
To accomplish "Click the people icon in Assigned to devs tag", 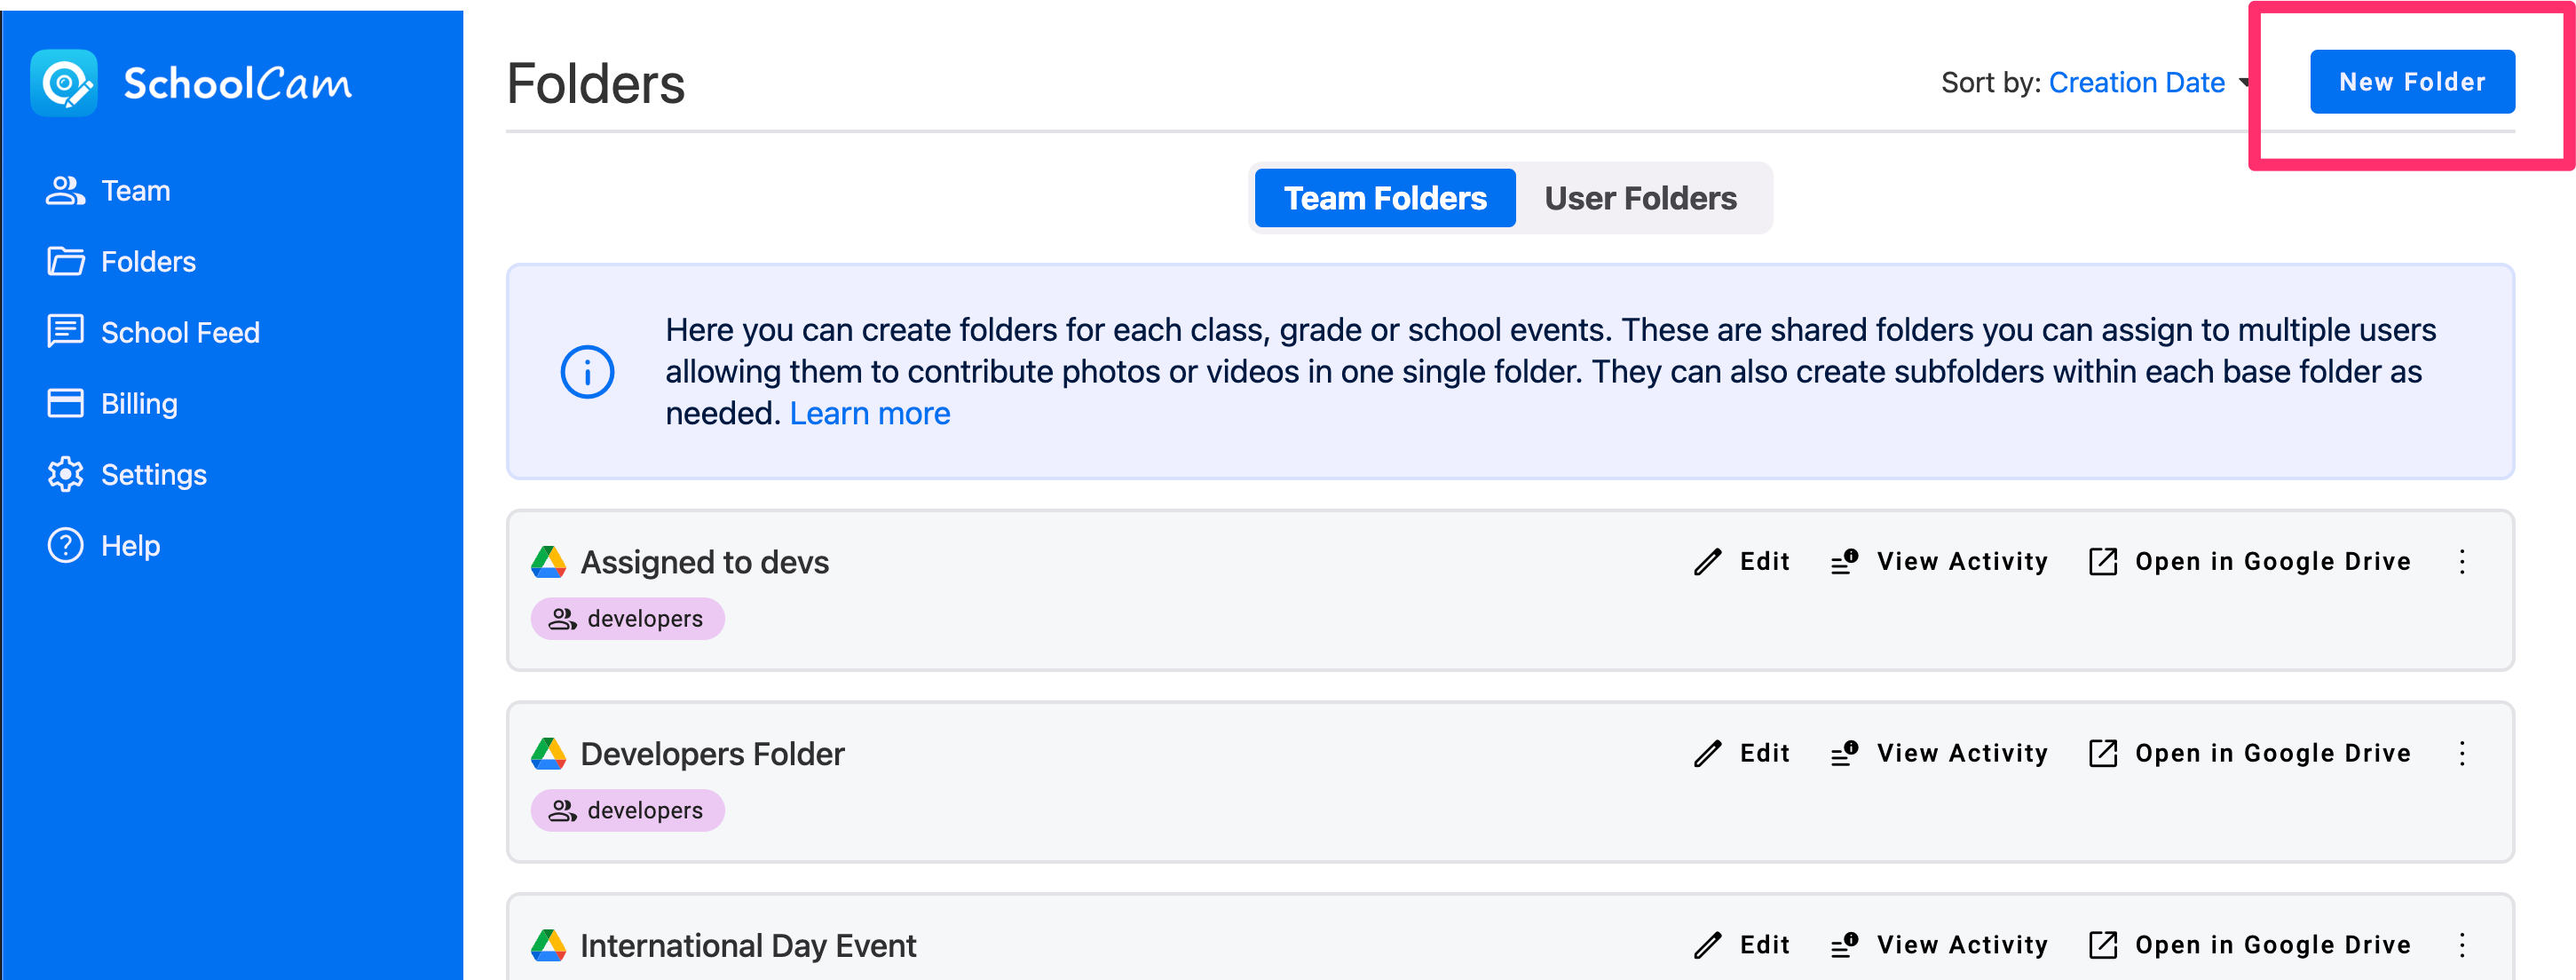I will click(563, 619).
